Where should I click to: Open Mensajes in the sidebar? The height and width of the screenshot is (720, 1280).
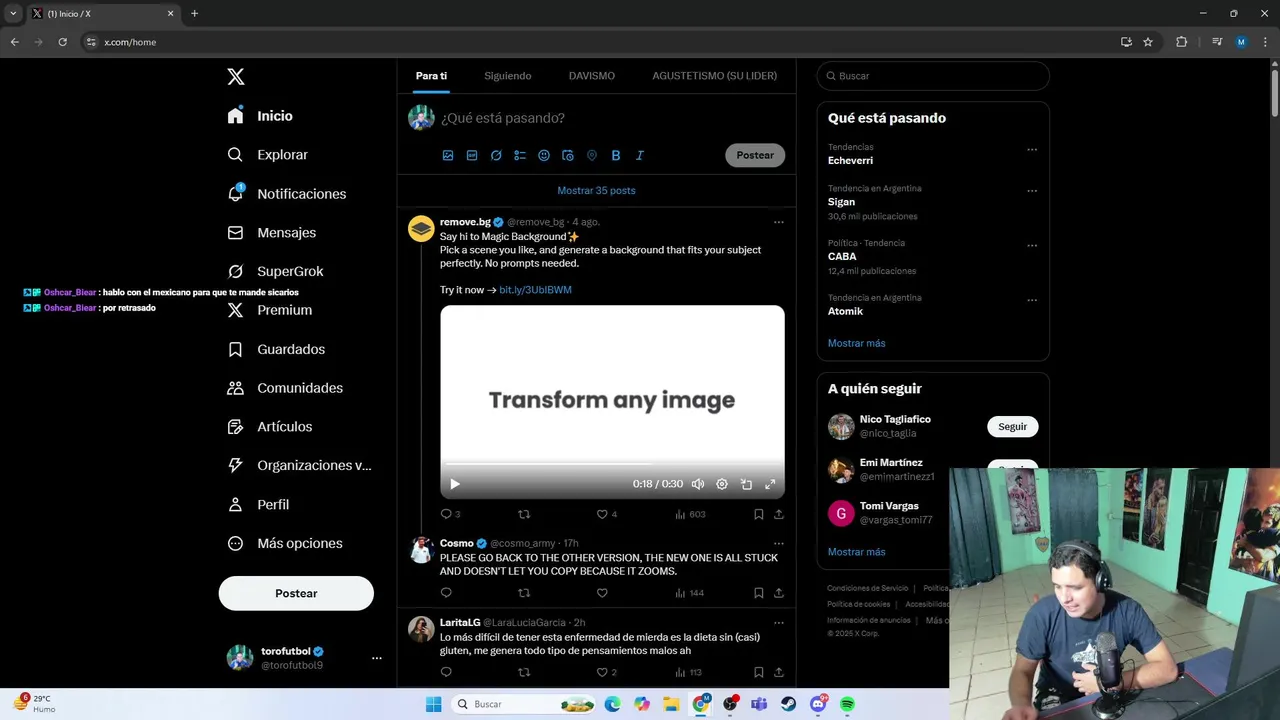(x=272, y=233)
